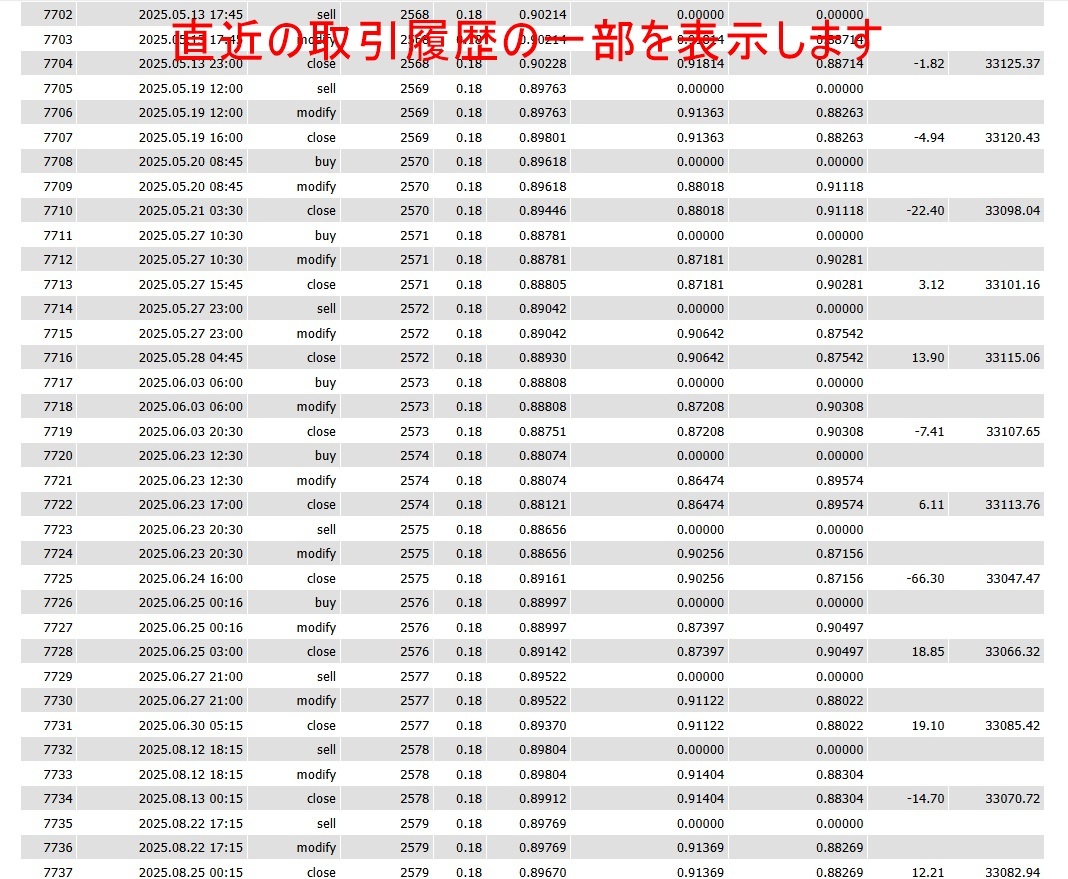Screen dimensions: 1068x879
Task: Select ticket 7726 buy entry
Action: tap(320, 602)
